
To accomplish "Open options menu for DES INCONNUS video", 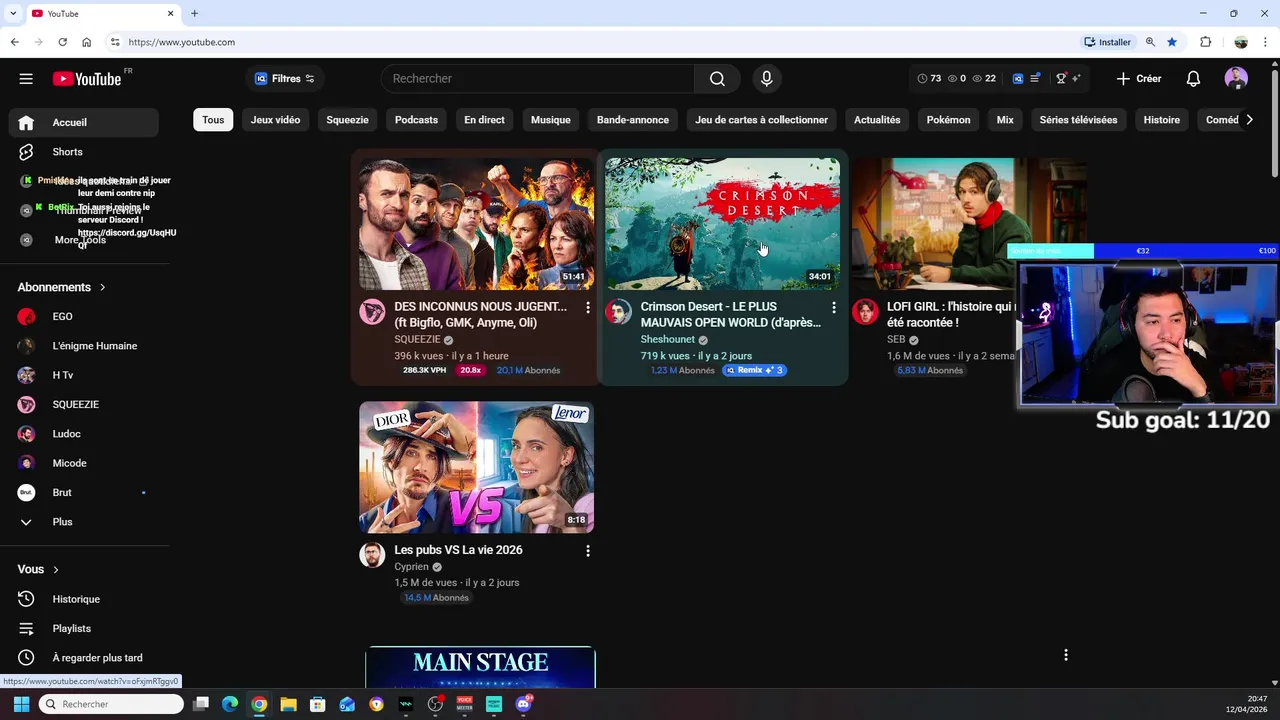I will pyautogui.click(x=588, y=308).
